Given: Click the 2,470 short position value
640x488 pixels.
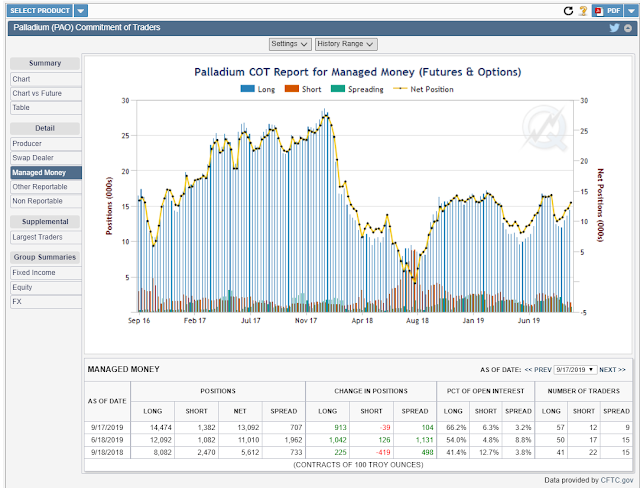Looking at the screenshot, I should pyautogui.click(x=207, y=452).
